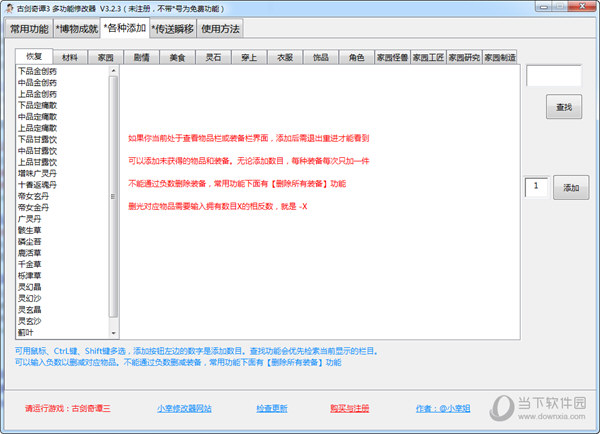Switch to the 常用功能 tab

pos(29,29)
